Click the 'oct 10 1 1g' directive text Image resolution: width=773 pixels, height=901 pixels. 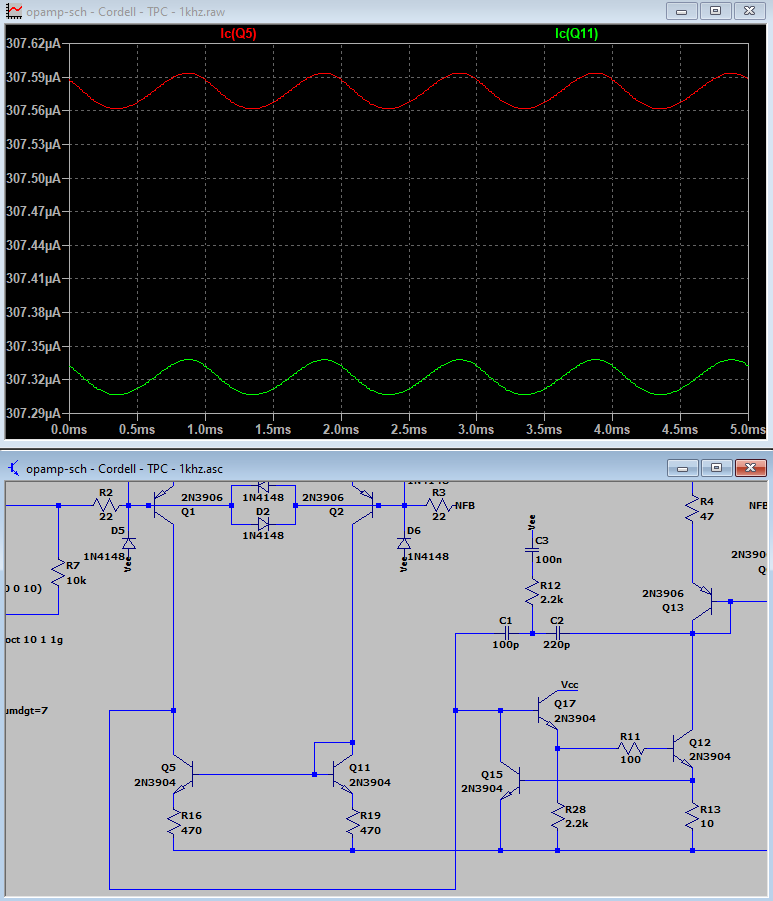pyautogui.click(x=34, y=640)
